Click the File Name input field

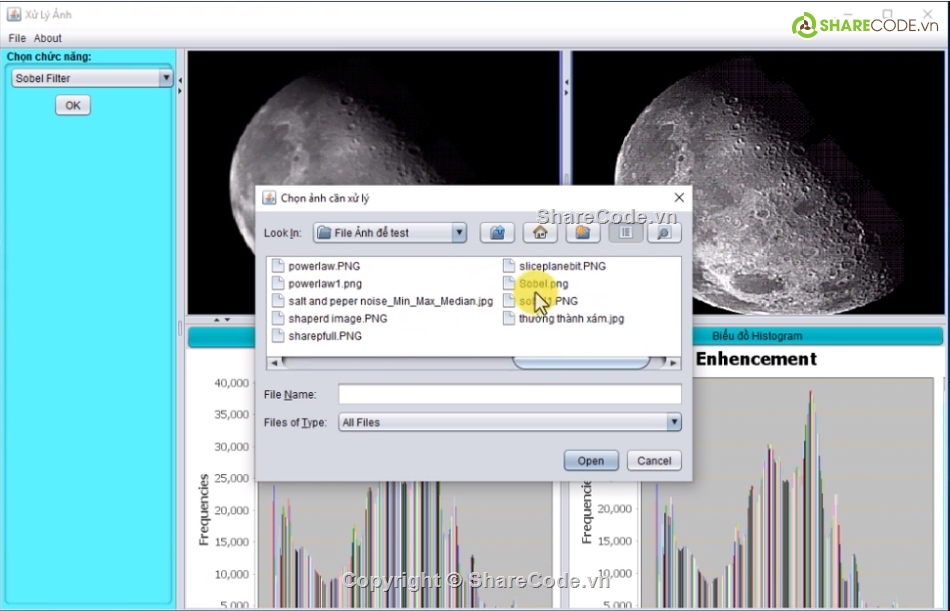510,395
